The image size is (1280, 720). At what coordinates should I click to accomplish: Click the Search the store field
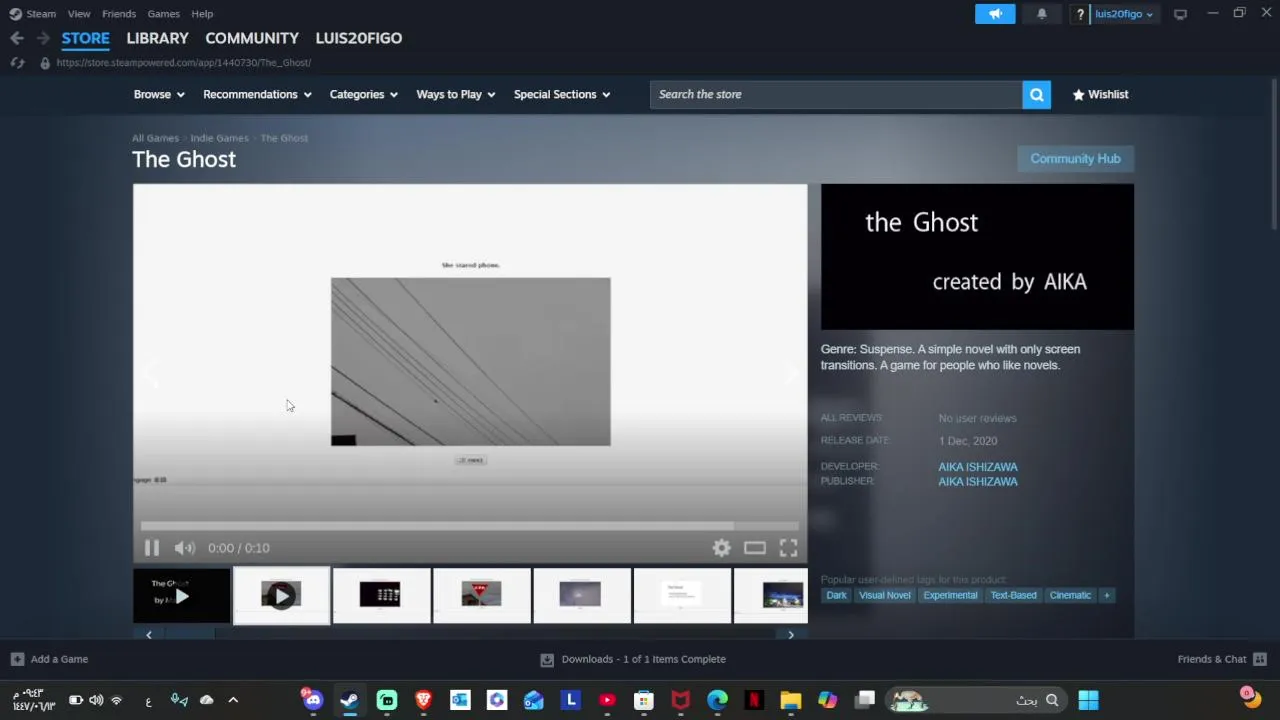[x=836, y=94]
